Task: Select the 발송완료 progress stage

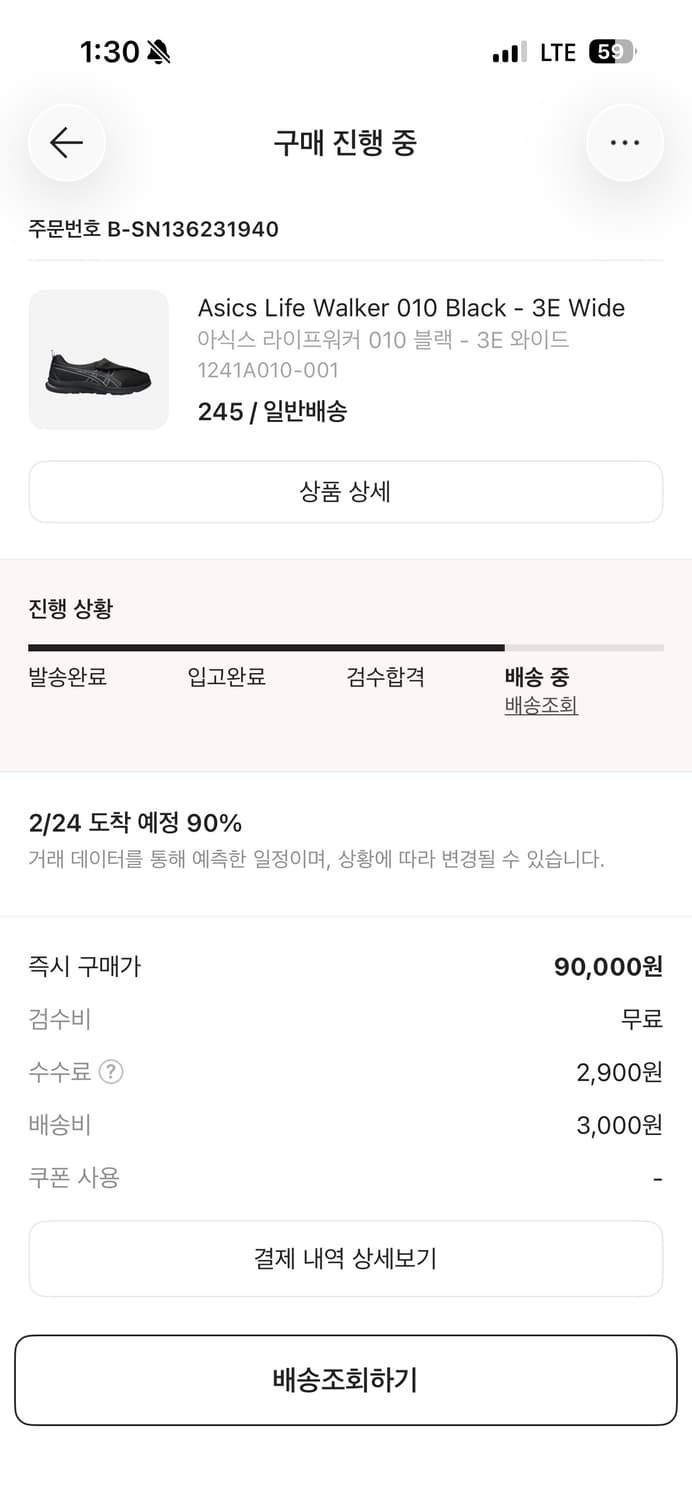Action: (x=67, y=677)
